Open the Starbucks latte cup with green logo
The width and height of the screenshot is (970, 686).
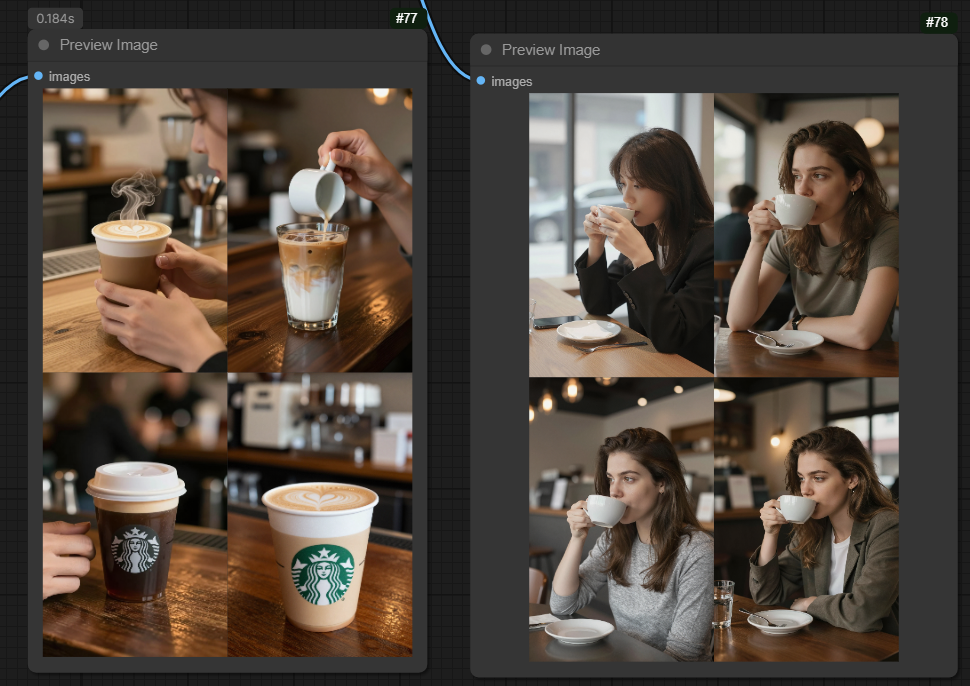point(320,515)
